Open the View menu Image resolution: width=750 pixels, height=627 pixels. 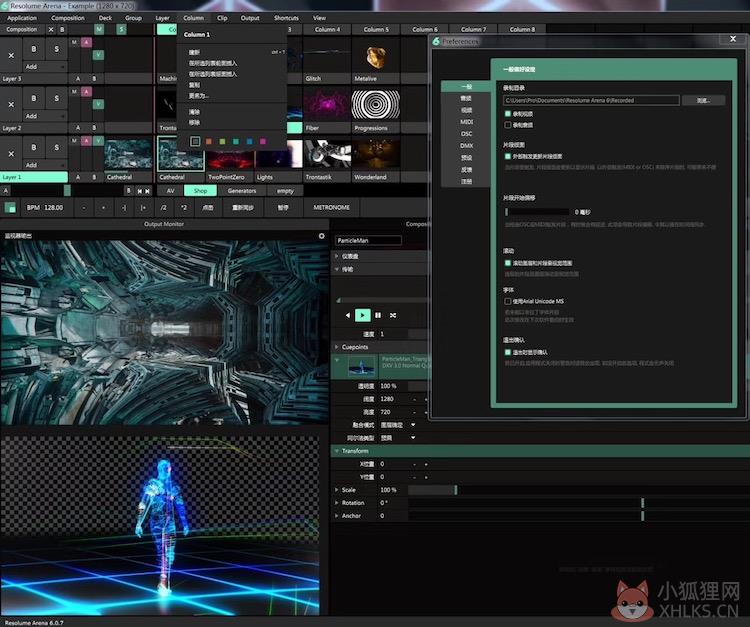click(319, 18)
